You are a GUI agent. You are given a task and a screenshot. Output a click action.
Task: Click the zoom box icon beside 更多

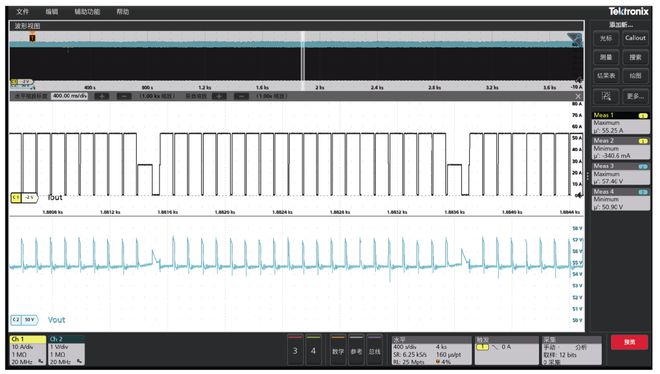click(606, 96)
